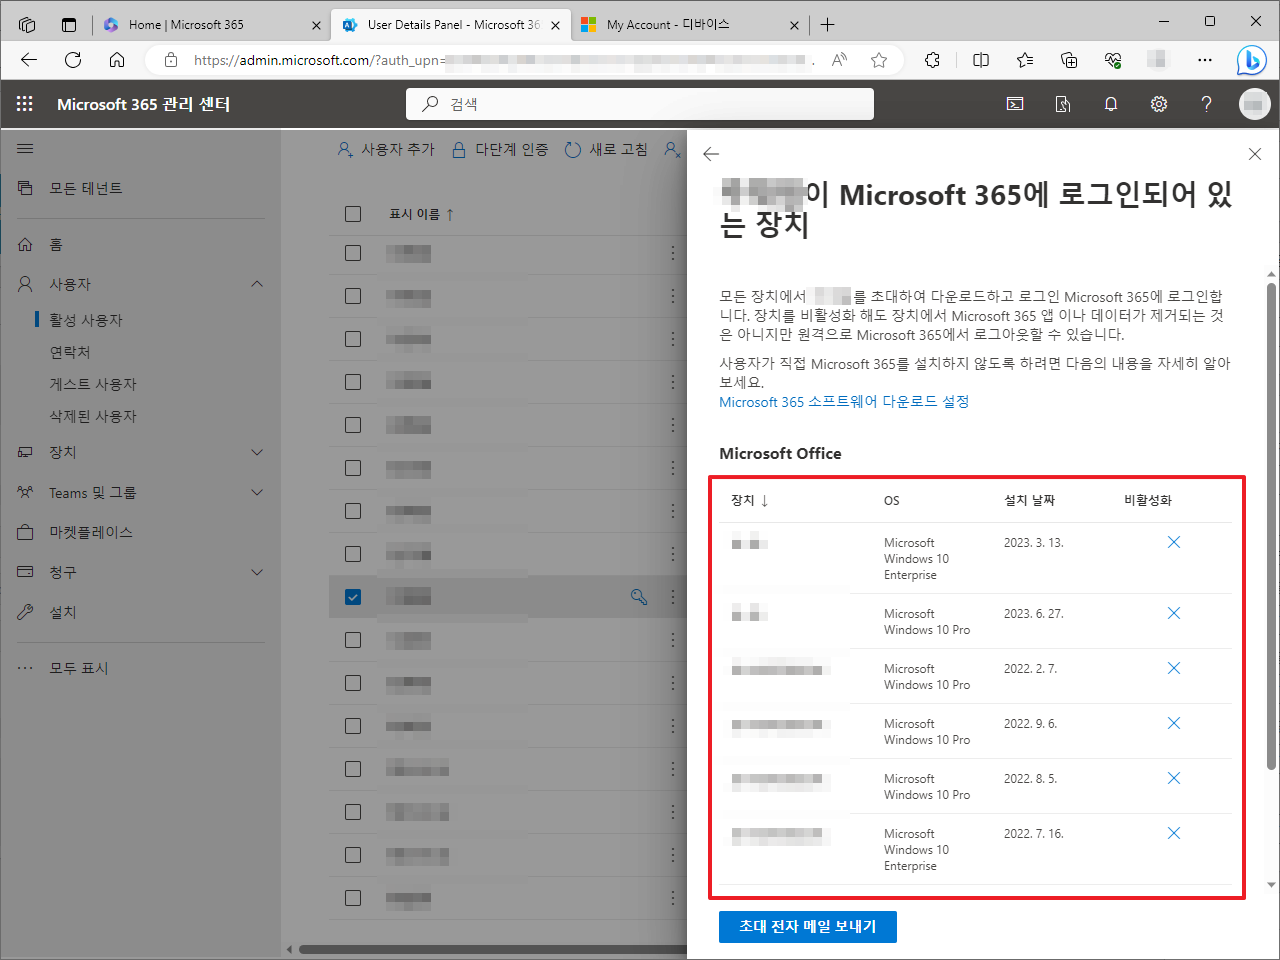Open 게스트 사용자 page

point(93,384)
